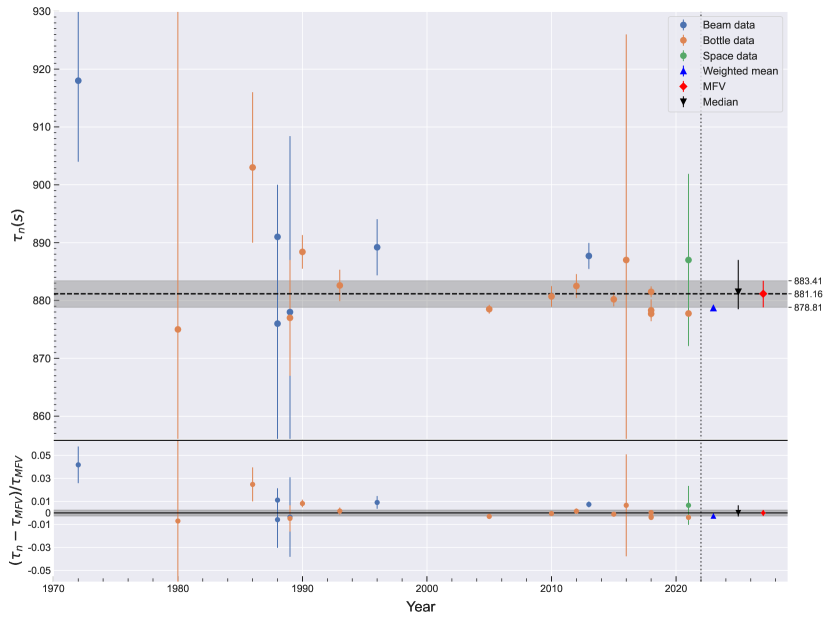Click the red MFV diamond in legend
The width and height of the screenshot is (830, 623).
point(683,86)
